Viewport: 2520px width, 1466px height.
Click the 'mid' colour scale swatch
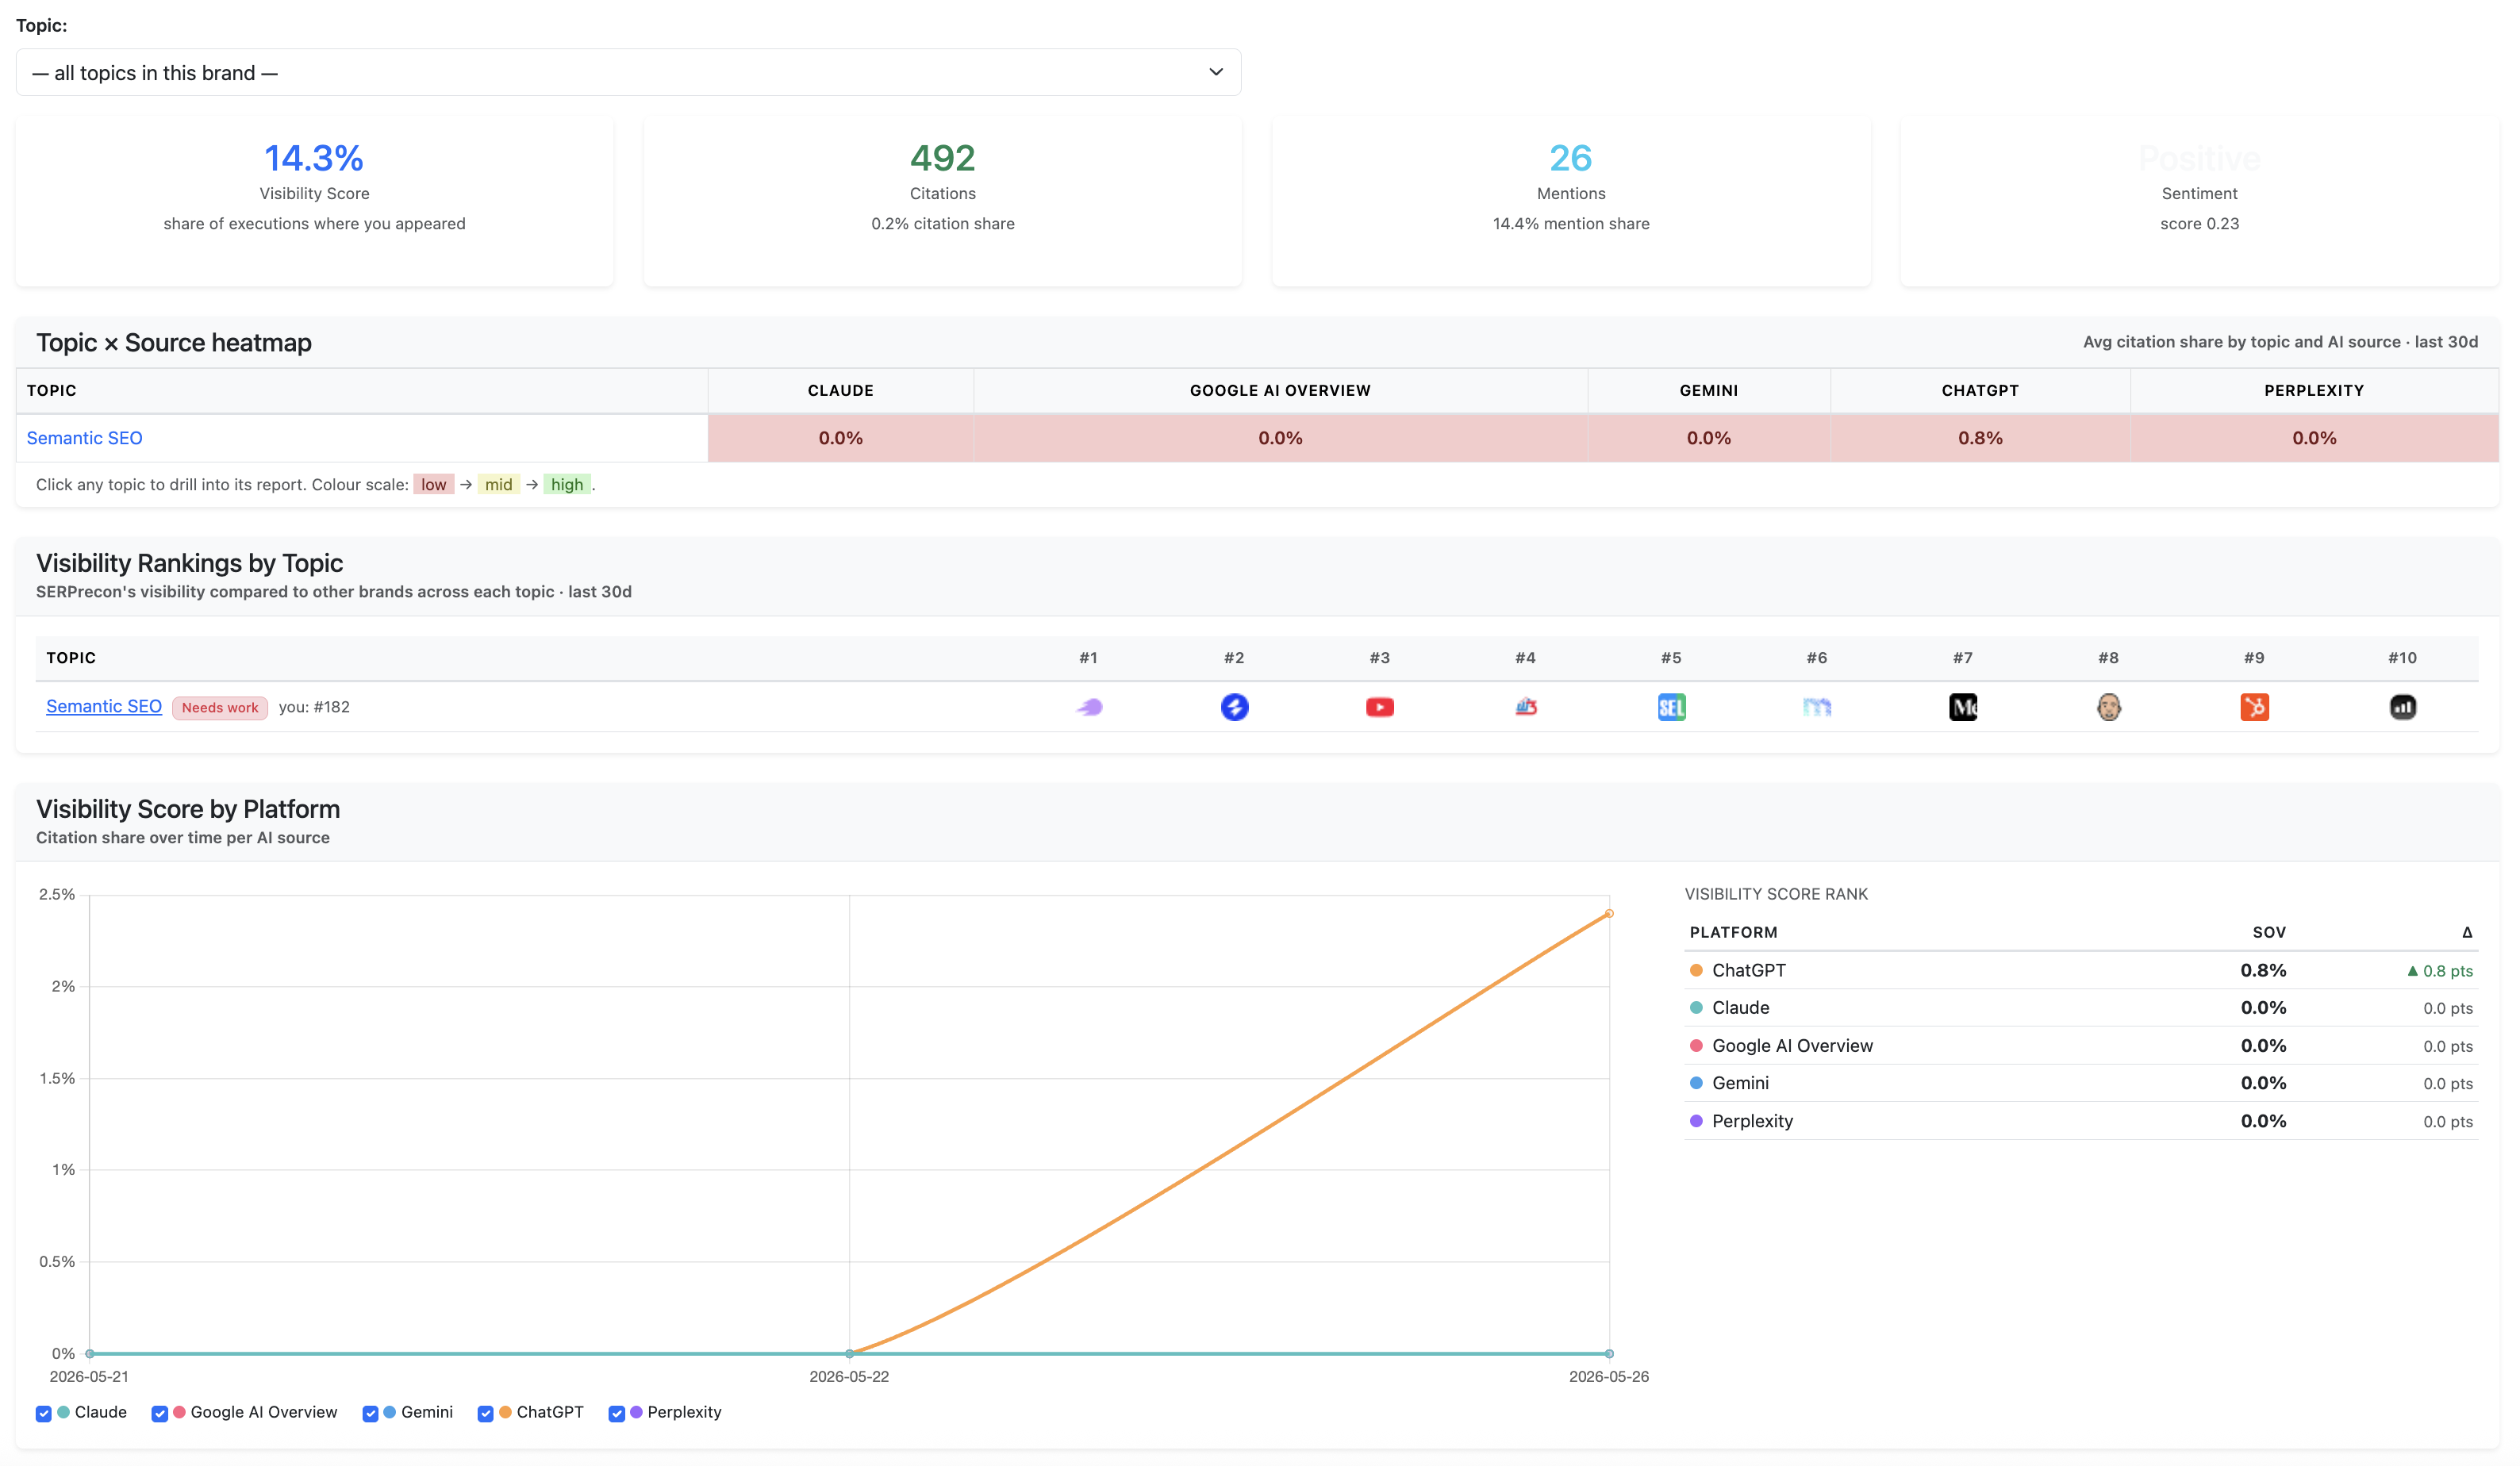tap(498, 484)
